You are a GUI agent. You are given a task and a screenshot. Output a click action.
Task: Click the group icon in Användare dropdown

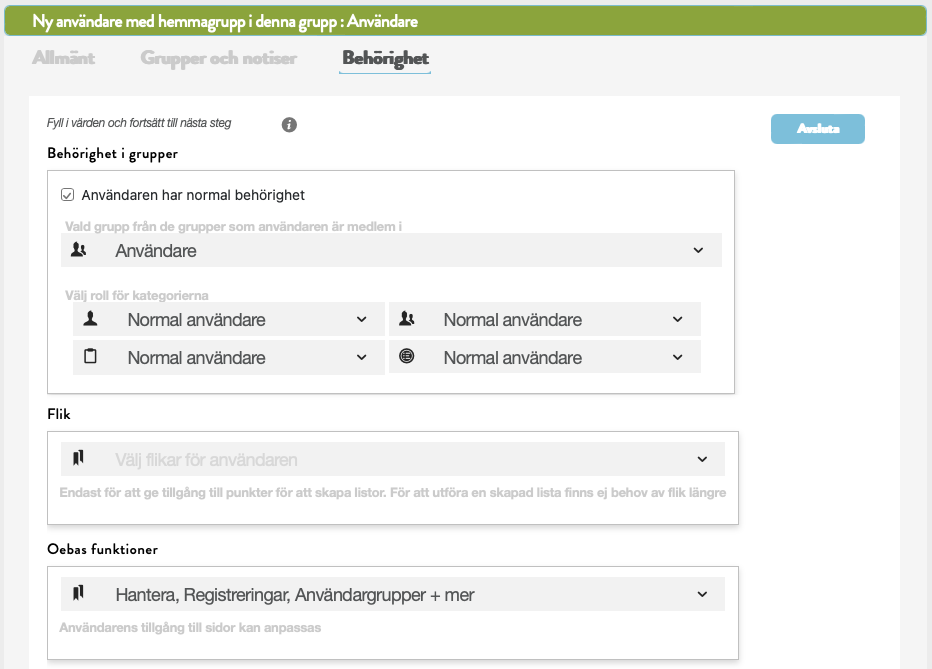(x=79, y=251)
